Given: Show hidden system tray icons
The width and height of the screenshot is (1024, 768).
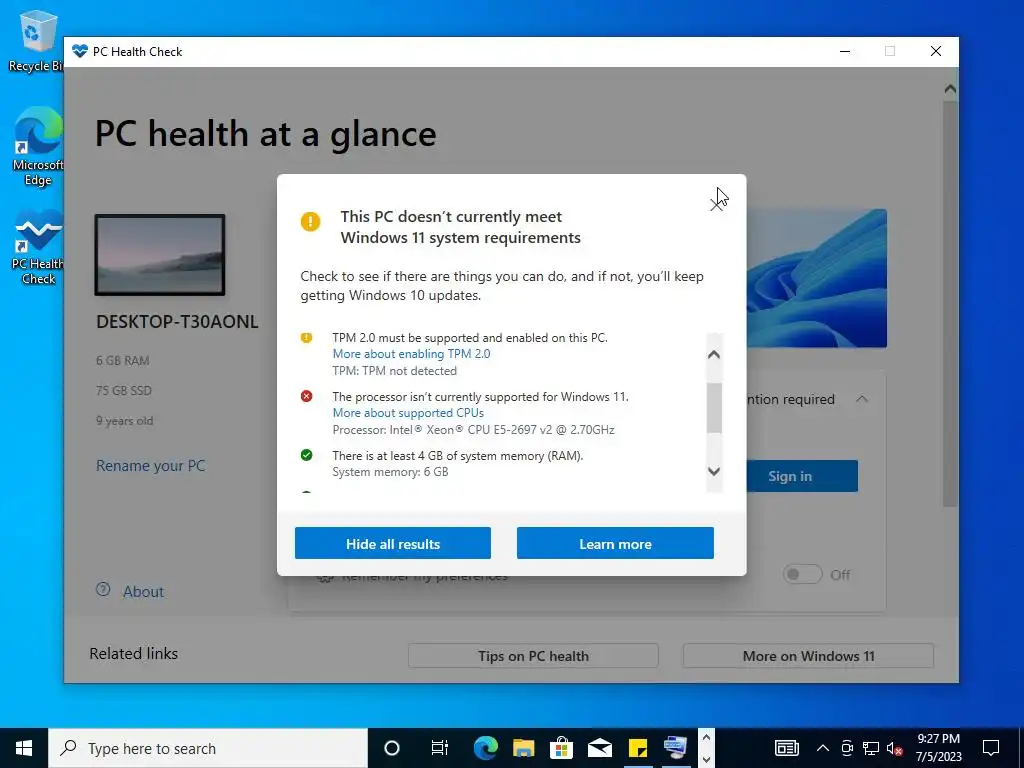Looking at the screenshot, I should pos(823,748).
